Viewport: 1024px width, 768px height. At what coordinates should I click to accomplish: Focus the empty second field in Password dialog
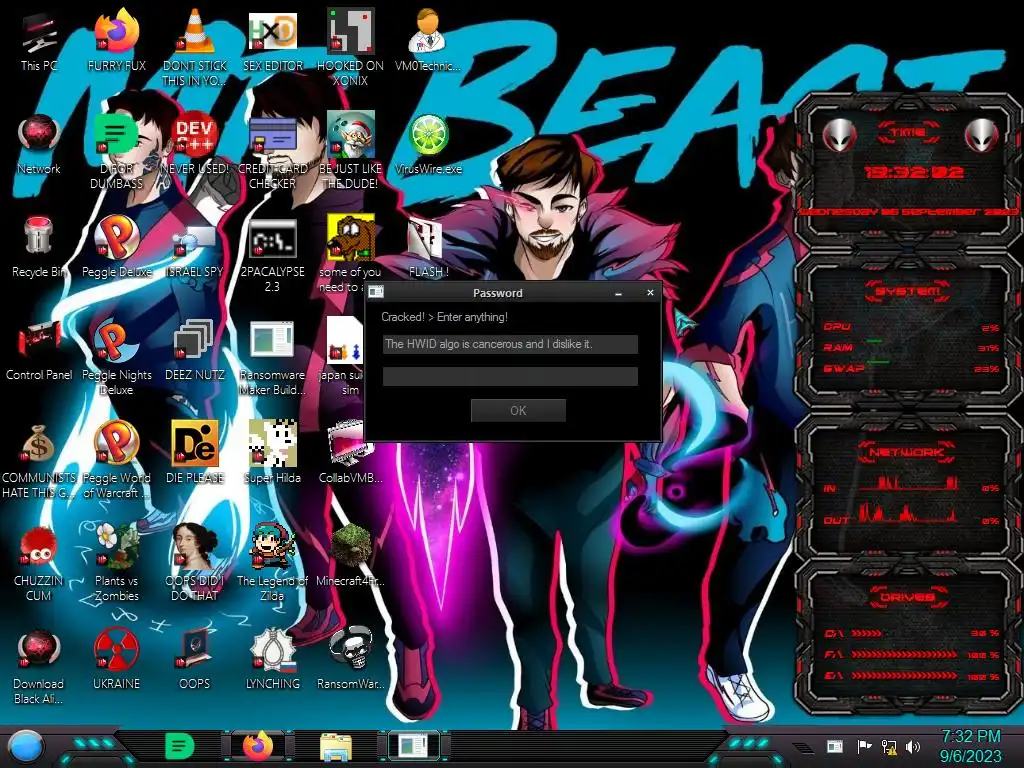510,376
